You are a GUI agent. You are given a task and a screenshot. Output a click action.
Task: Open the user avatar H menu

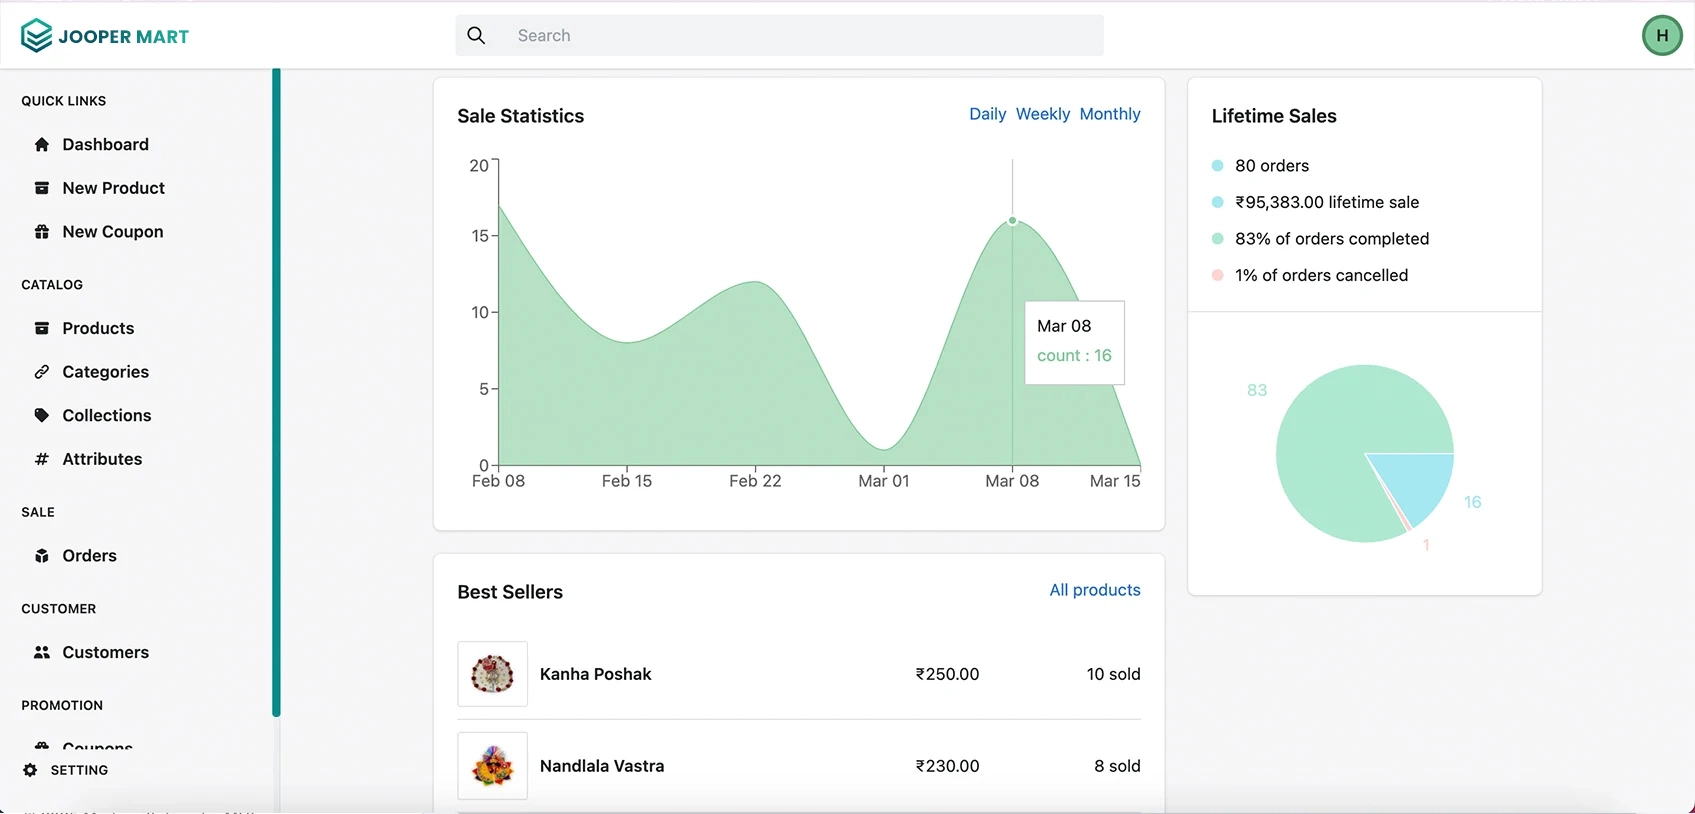pos(1661,36)
